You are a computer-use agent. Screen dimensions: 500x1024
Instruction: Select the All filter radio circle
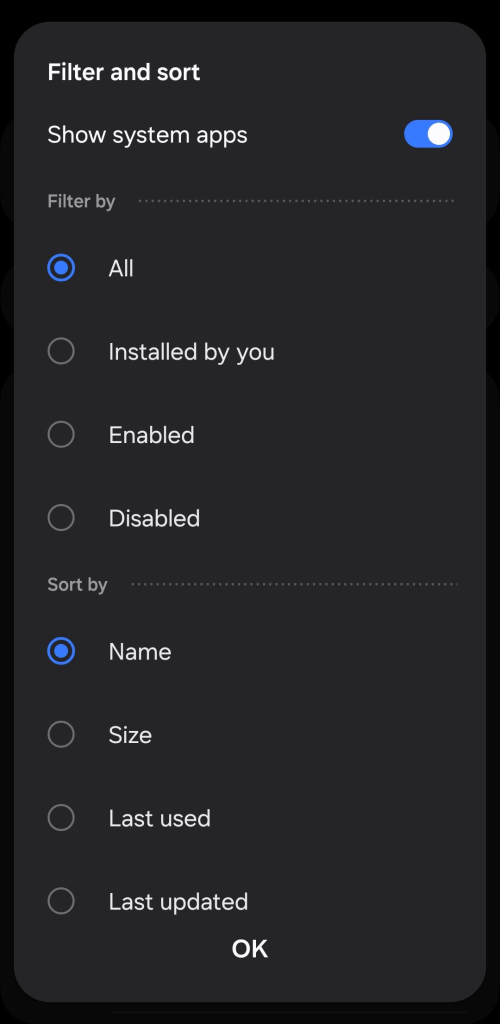pyautogui.click(x=61, y=268)
